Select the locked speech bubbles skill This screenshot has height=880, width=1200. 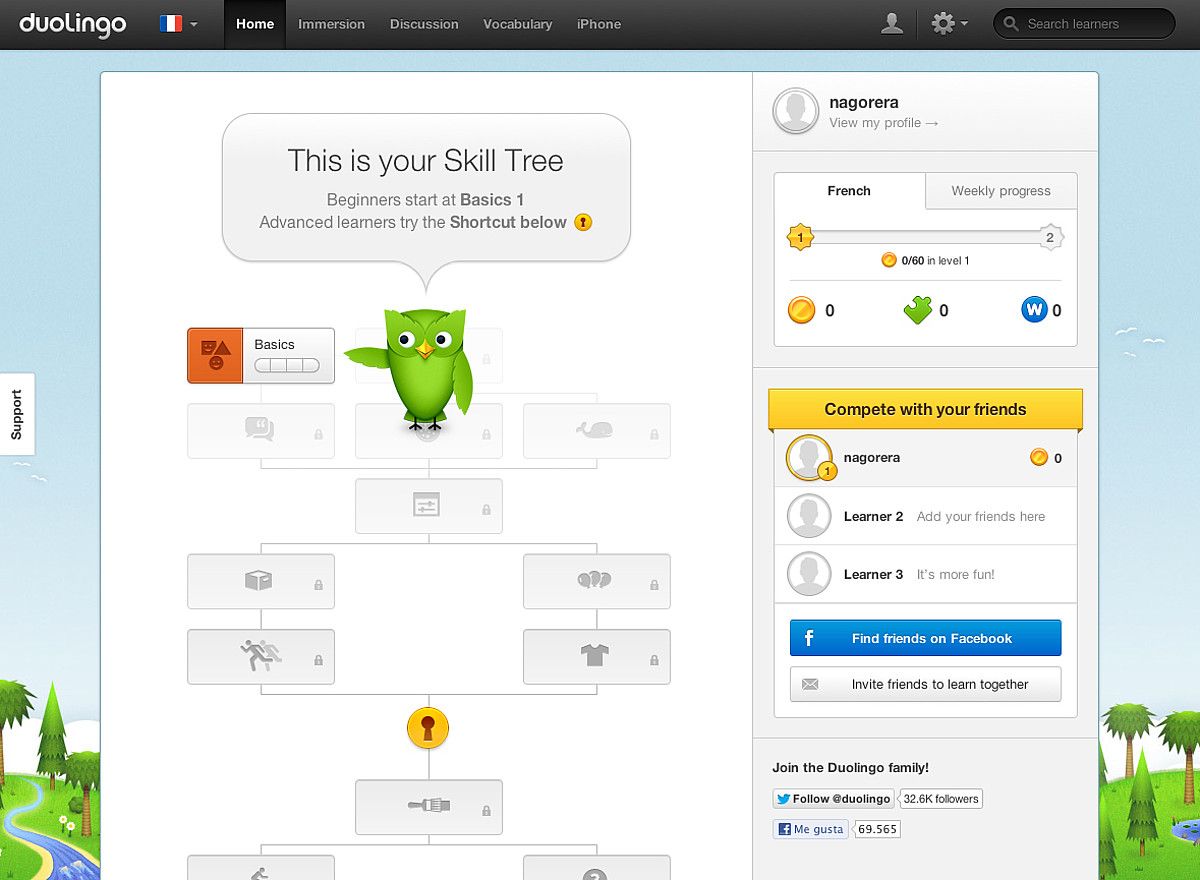click(261, 431)
